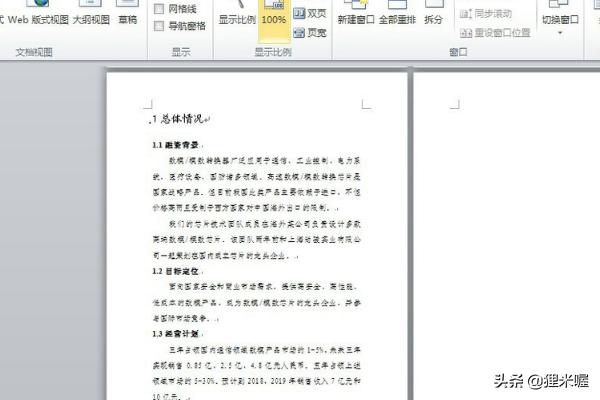
Task: Toggle the 导航窗格 navigation pane checkbox
Action: tap(159, 26)
